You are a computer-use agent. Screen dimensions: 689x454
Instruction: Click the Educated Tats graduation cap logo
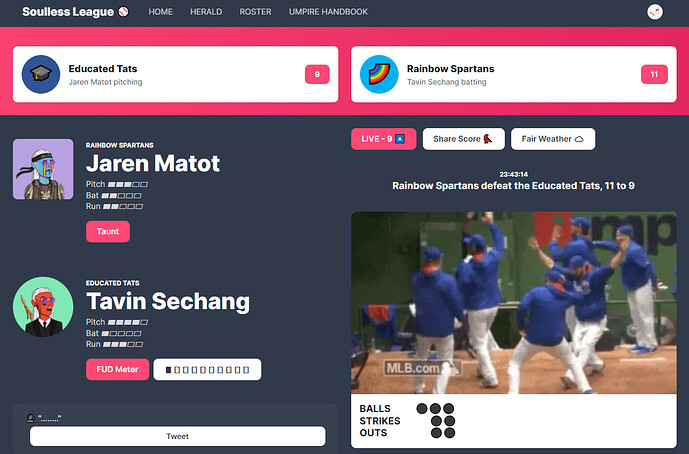tap(41, 74)
